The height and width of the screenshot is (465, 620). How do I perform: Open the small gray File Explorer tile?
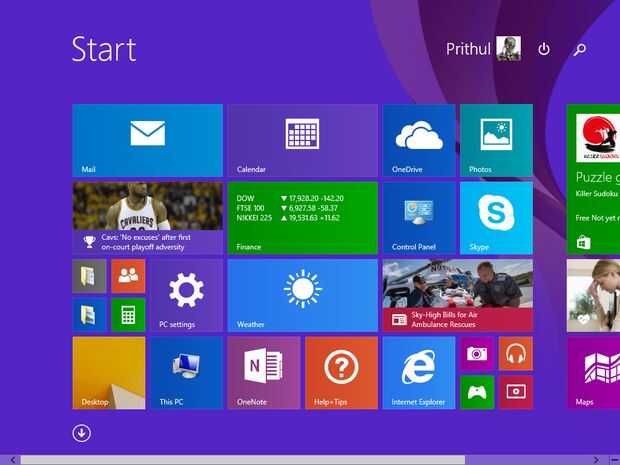click(89, 276)
